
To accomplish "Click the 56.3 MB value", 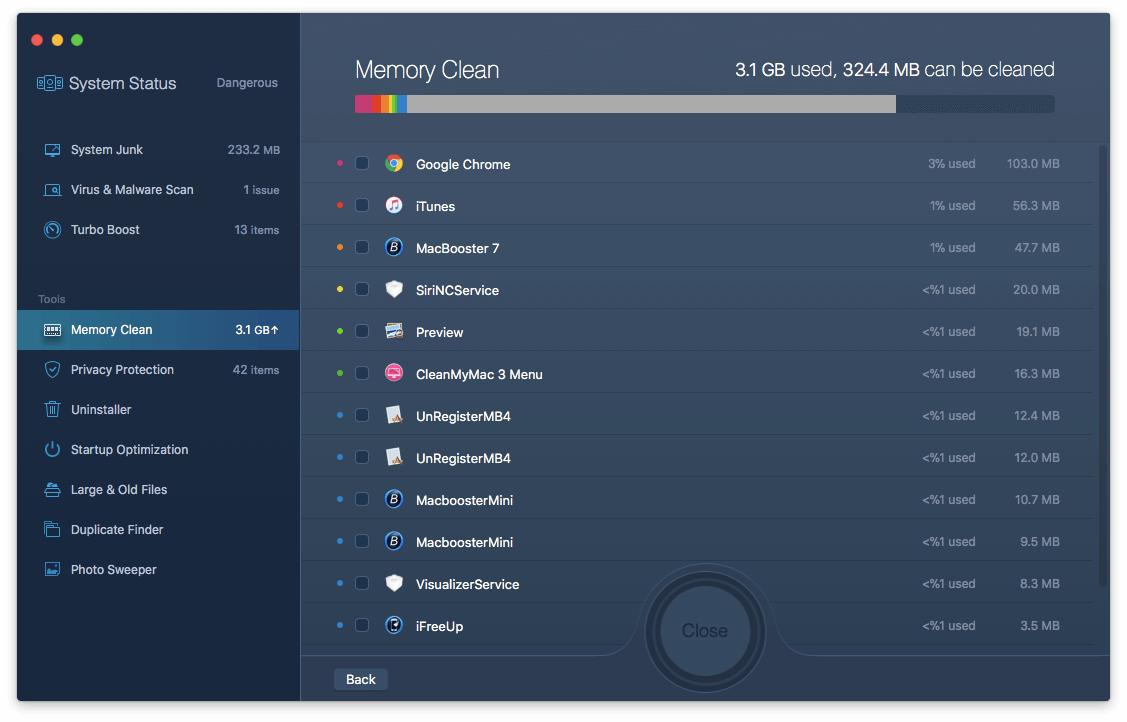I will click(1036, 205).
